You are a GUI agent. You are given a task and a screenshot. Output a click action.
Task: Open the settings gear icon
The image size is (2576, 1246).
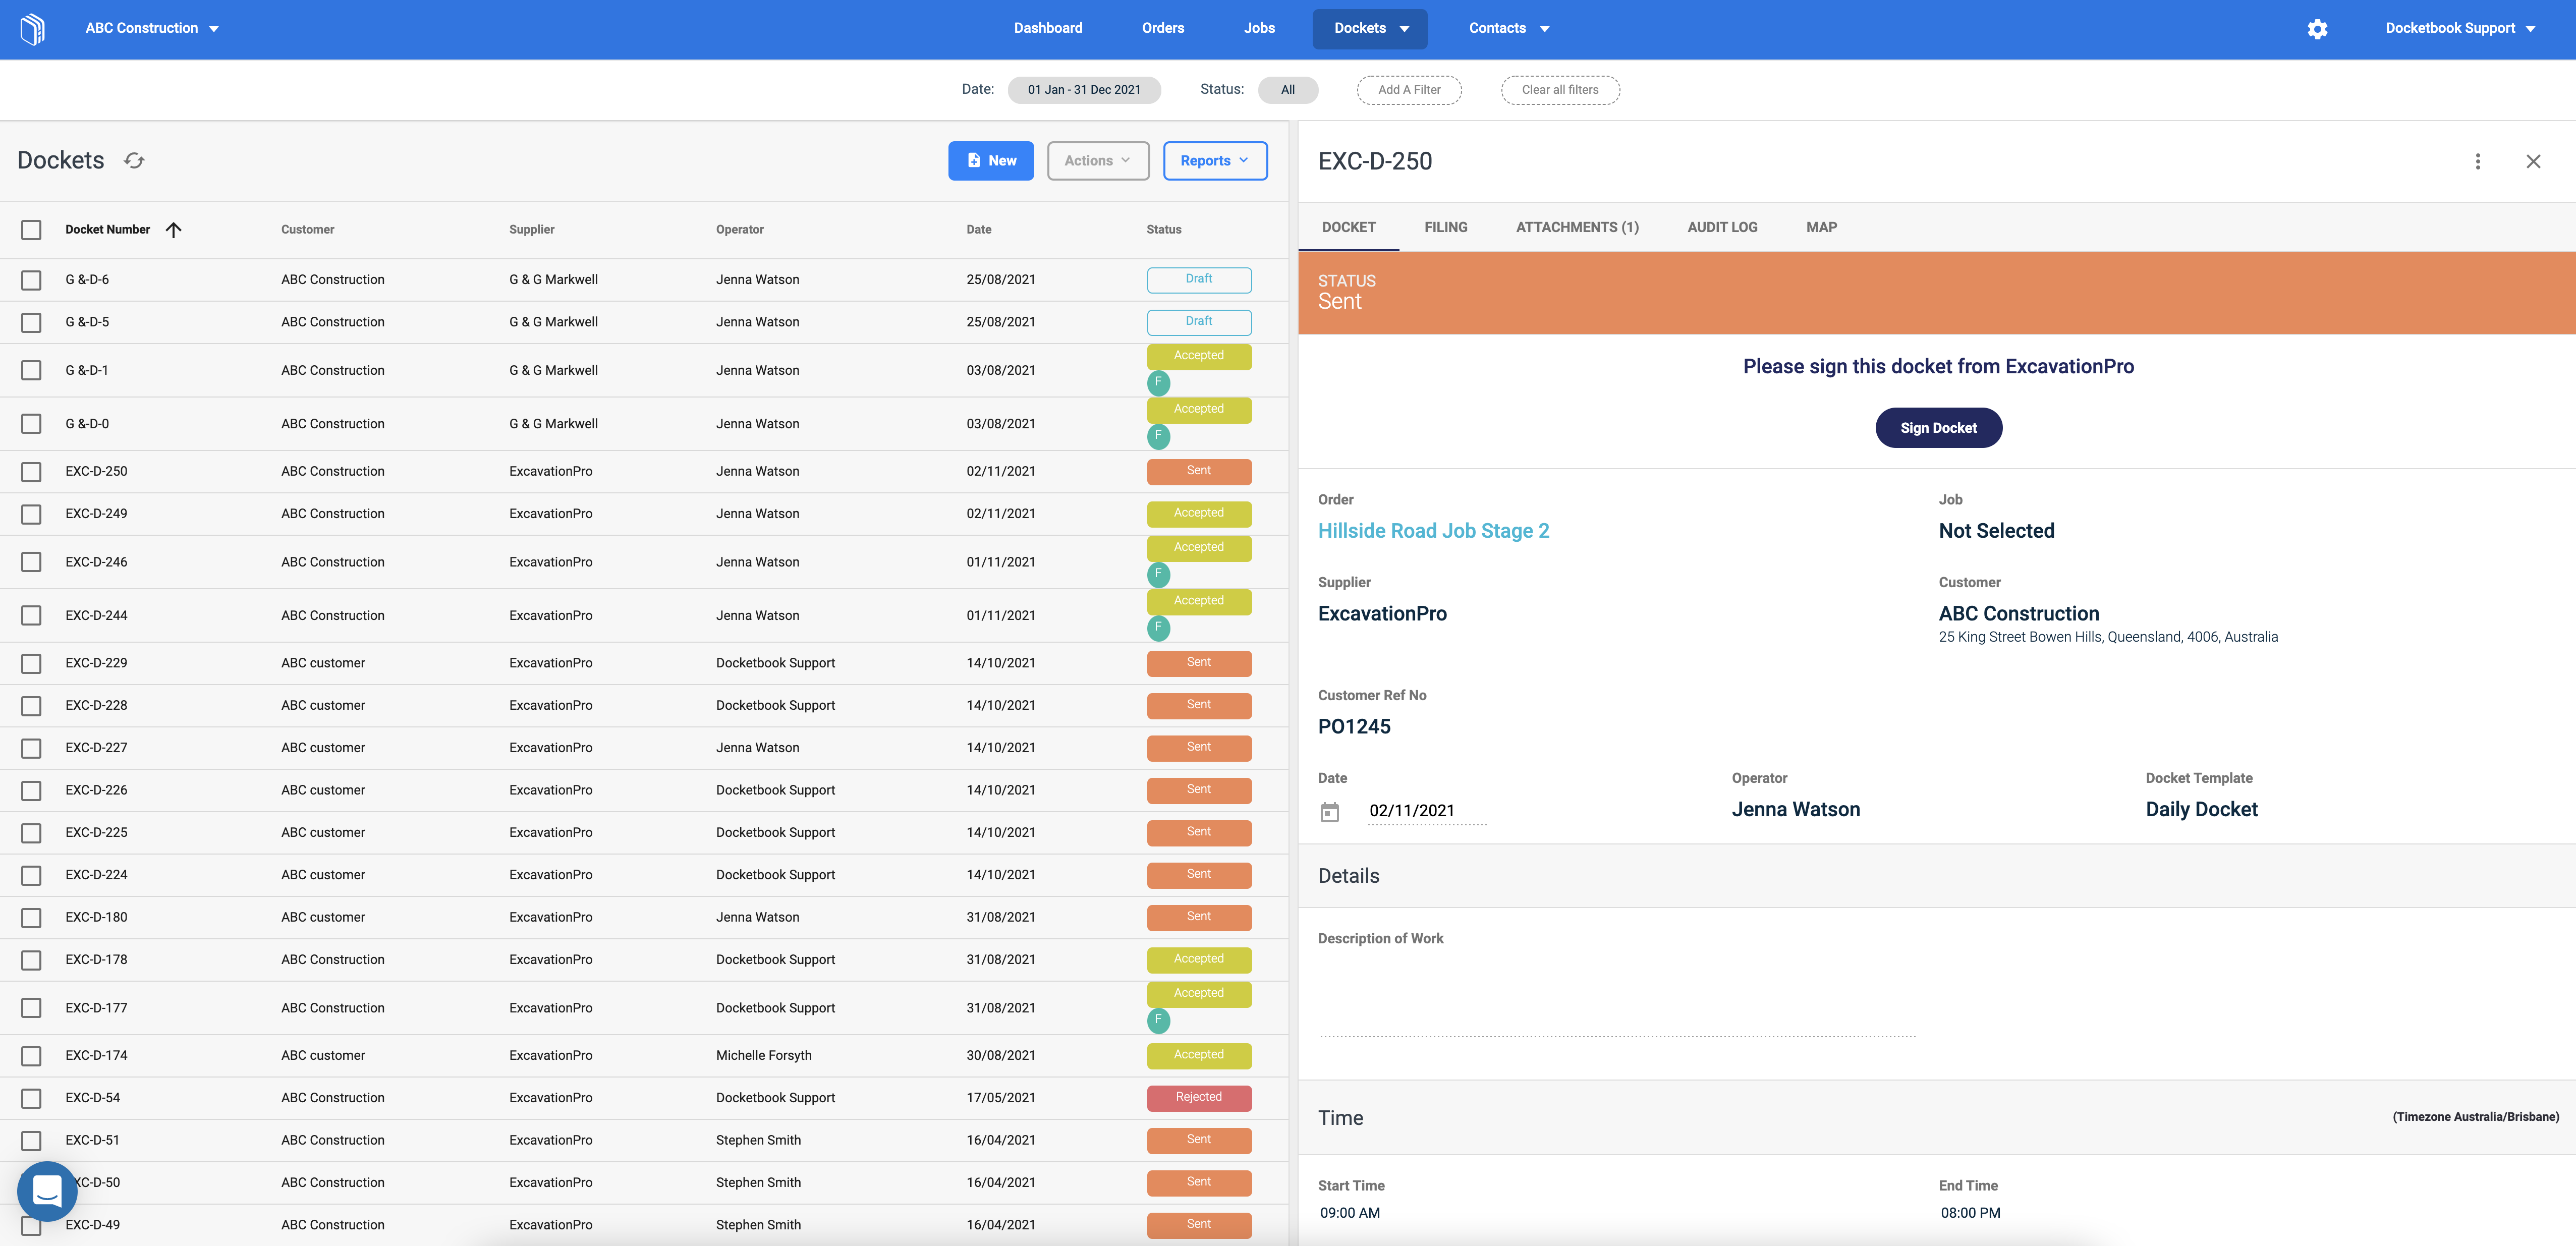[x=2317, y=29]
